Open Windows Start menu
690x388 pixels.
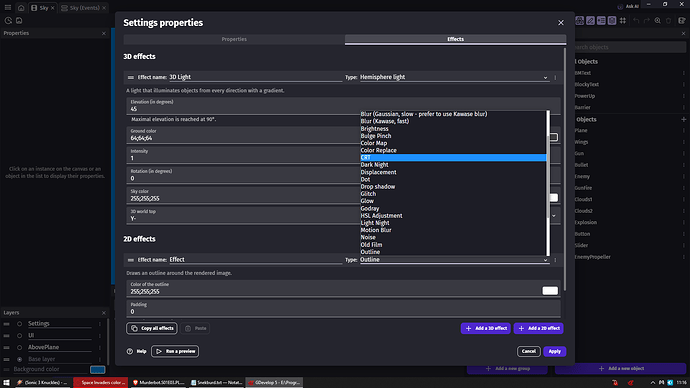point(6,383)
